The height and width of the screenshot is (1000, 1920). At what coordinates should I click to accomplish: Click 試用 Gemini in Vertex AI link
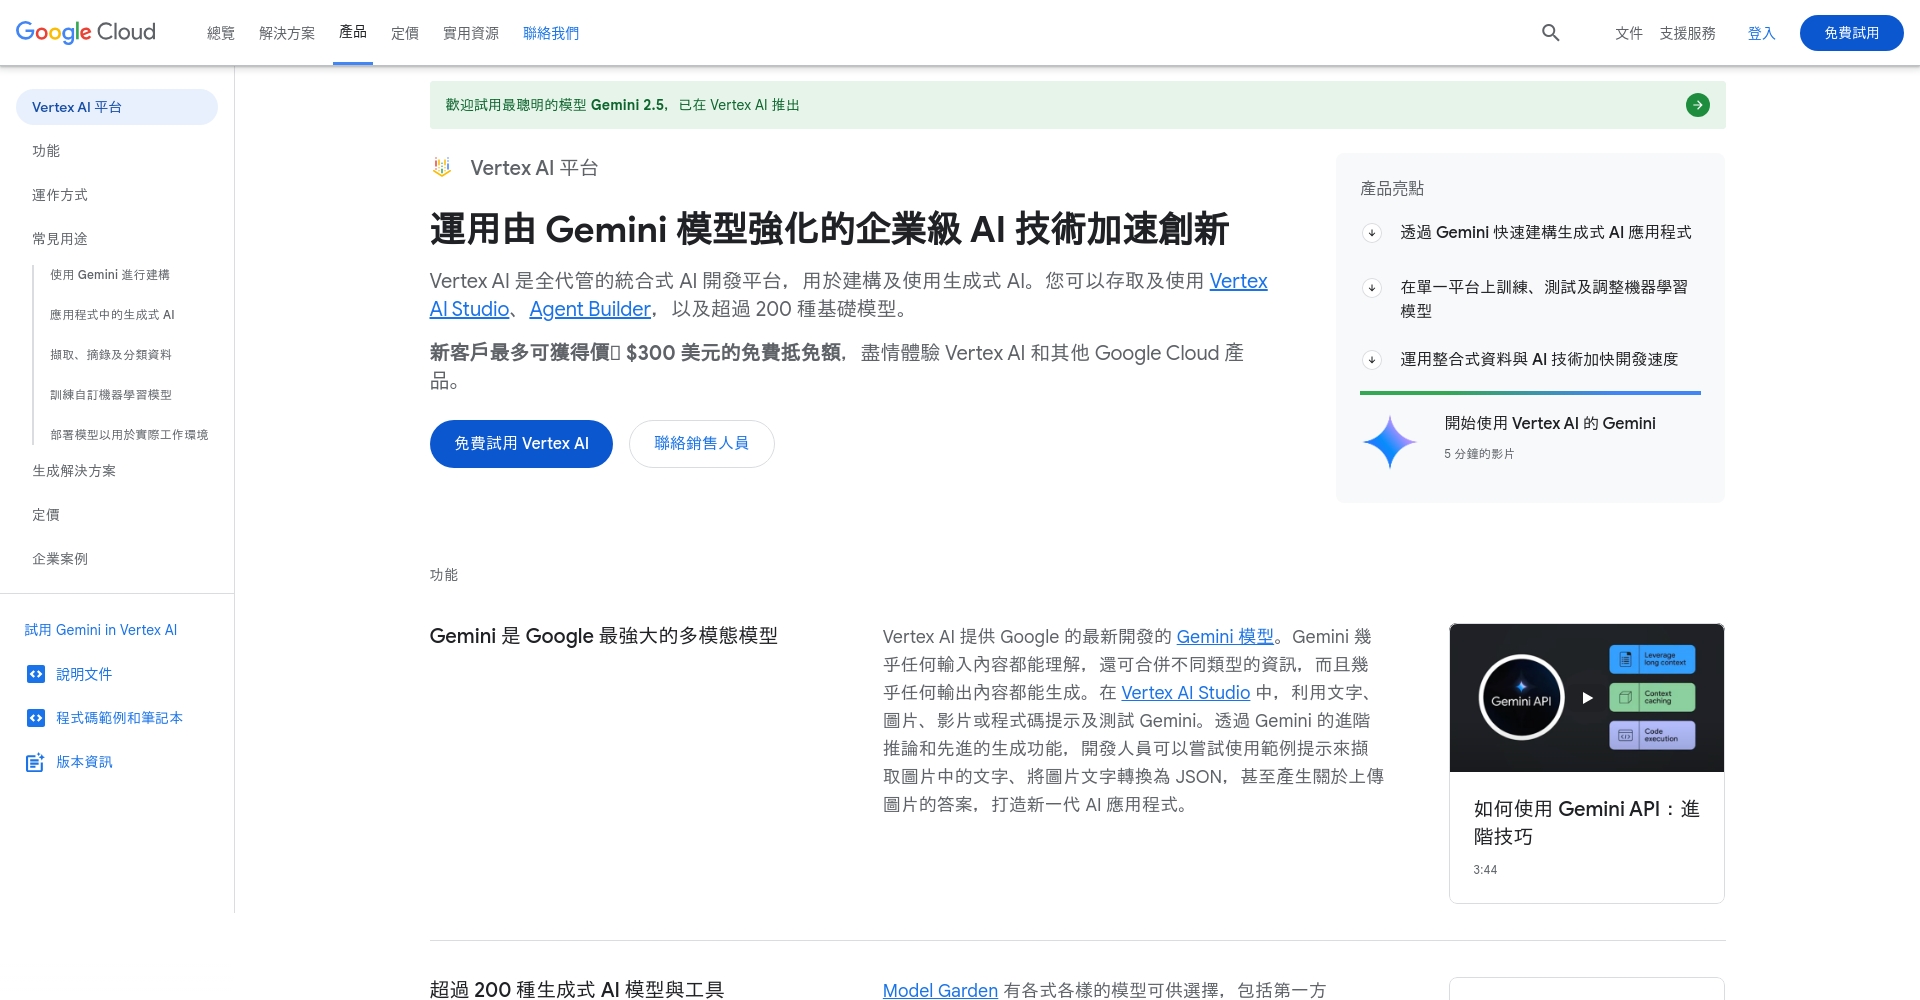101,630
